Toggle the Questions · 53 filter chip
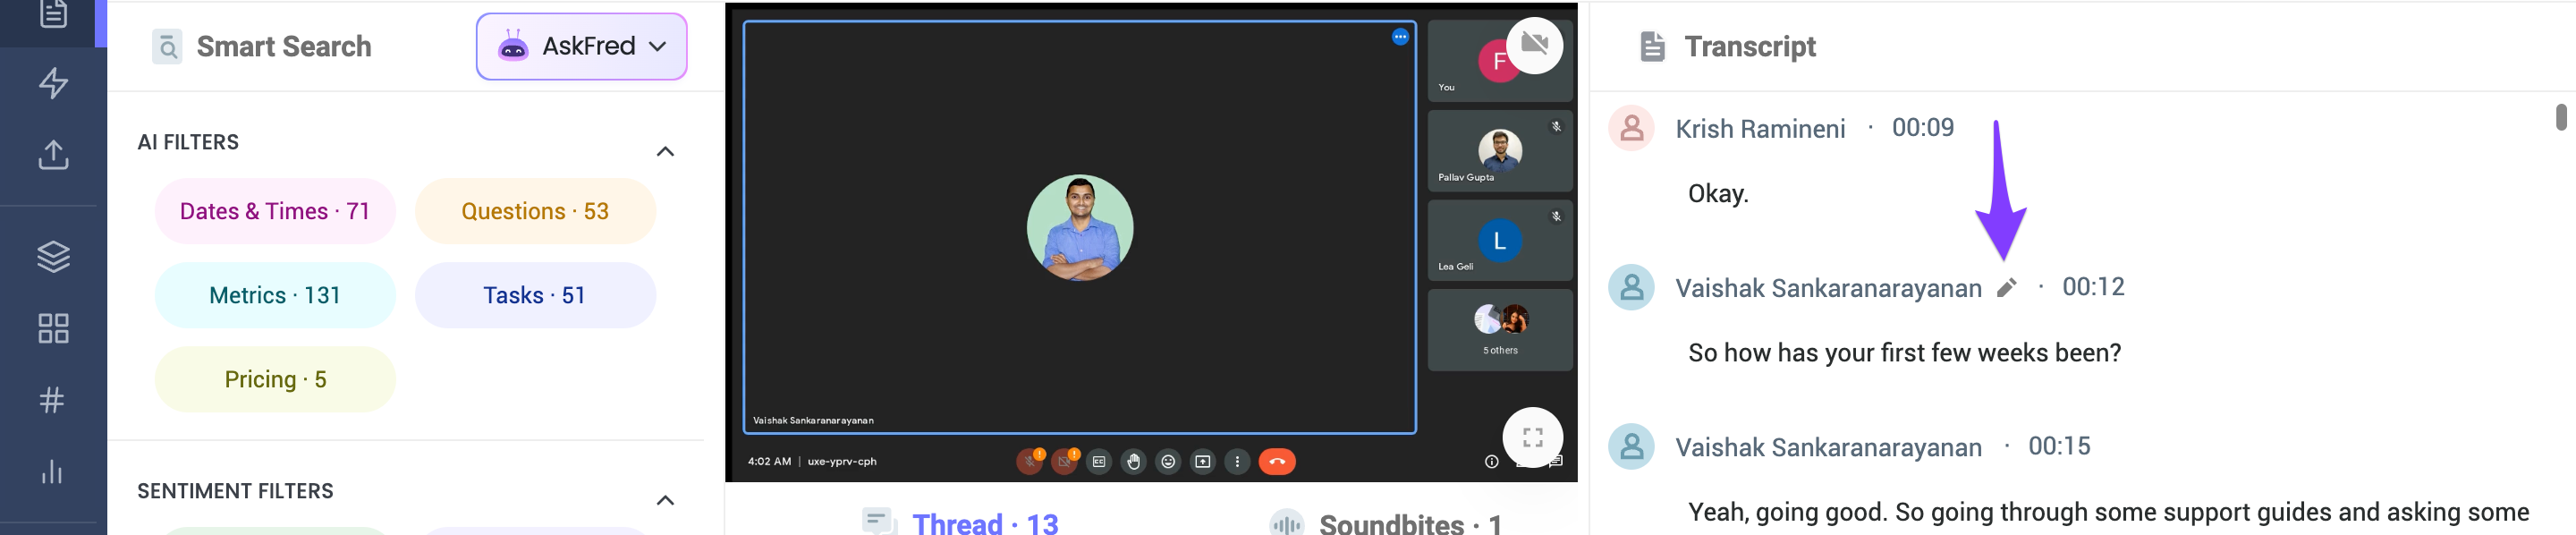 (535, 211)
